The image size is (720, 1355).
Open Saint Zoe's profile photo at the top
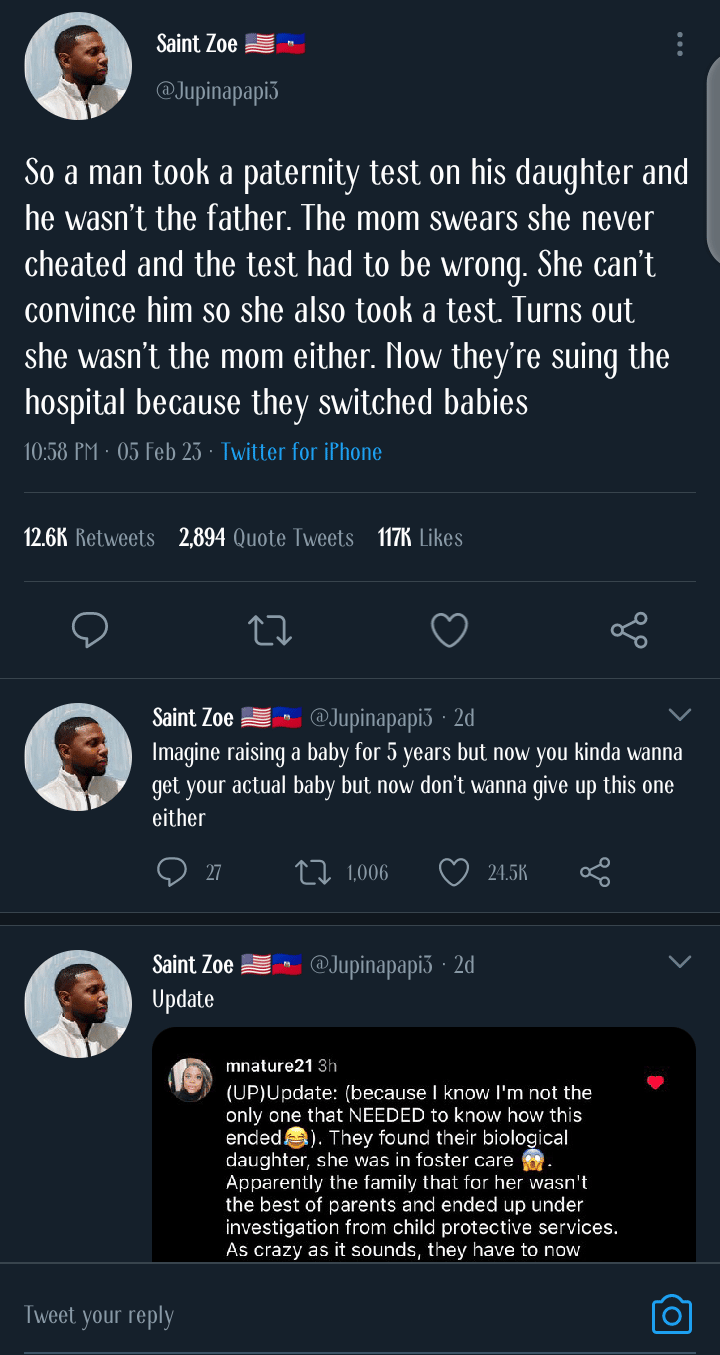(x=78, y=67)
